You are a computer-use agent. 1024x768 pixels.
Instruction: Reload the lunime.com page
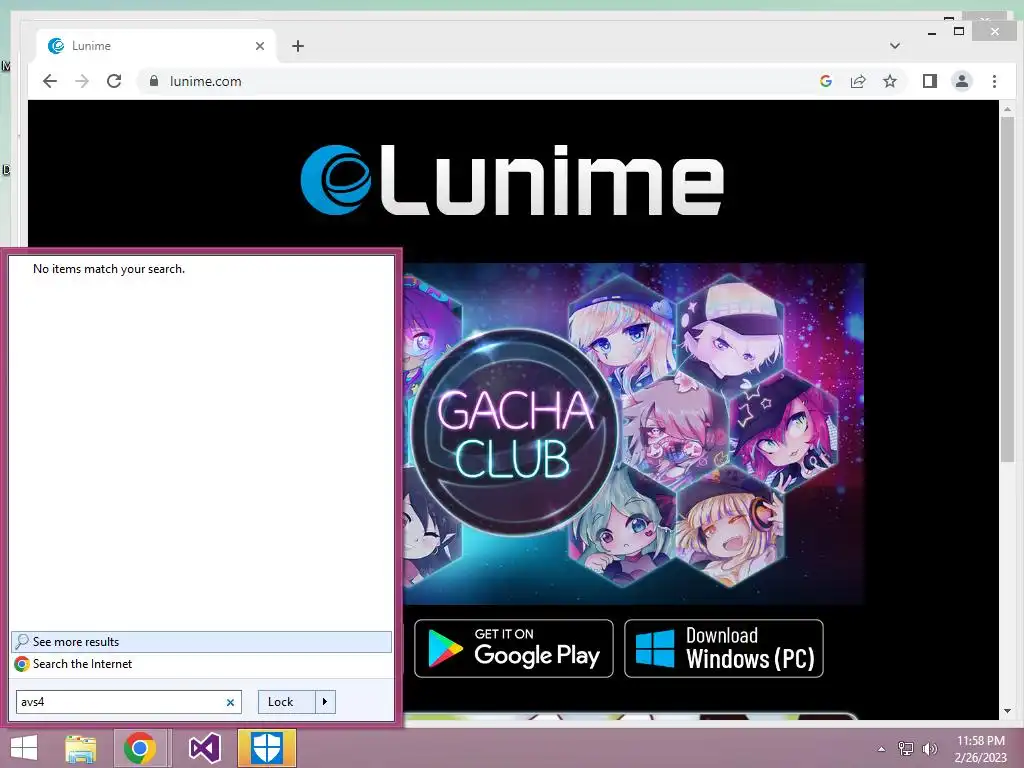tap(114, 81)
